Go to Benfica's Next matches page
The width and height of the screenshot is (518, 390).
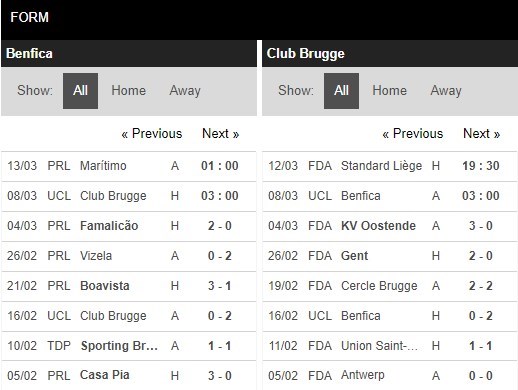pos(221,134)
